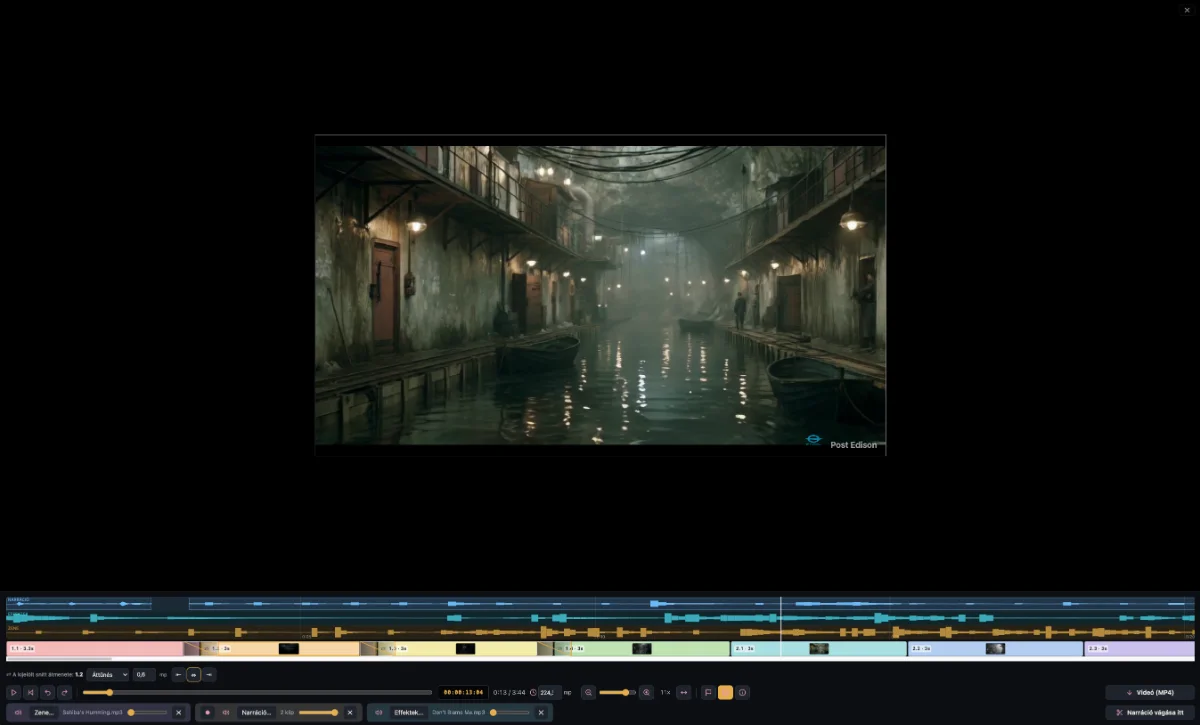Click the orange music waveform track
Viewport: 1200px width, 725px height.
coord(600,632)
